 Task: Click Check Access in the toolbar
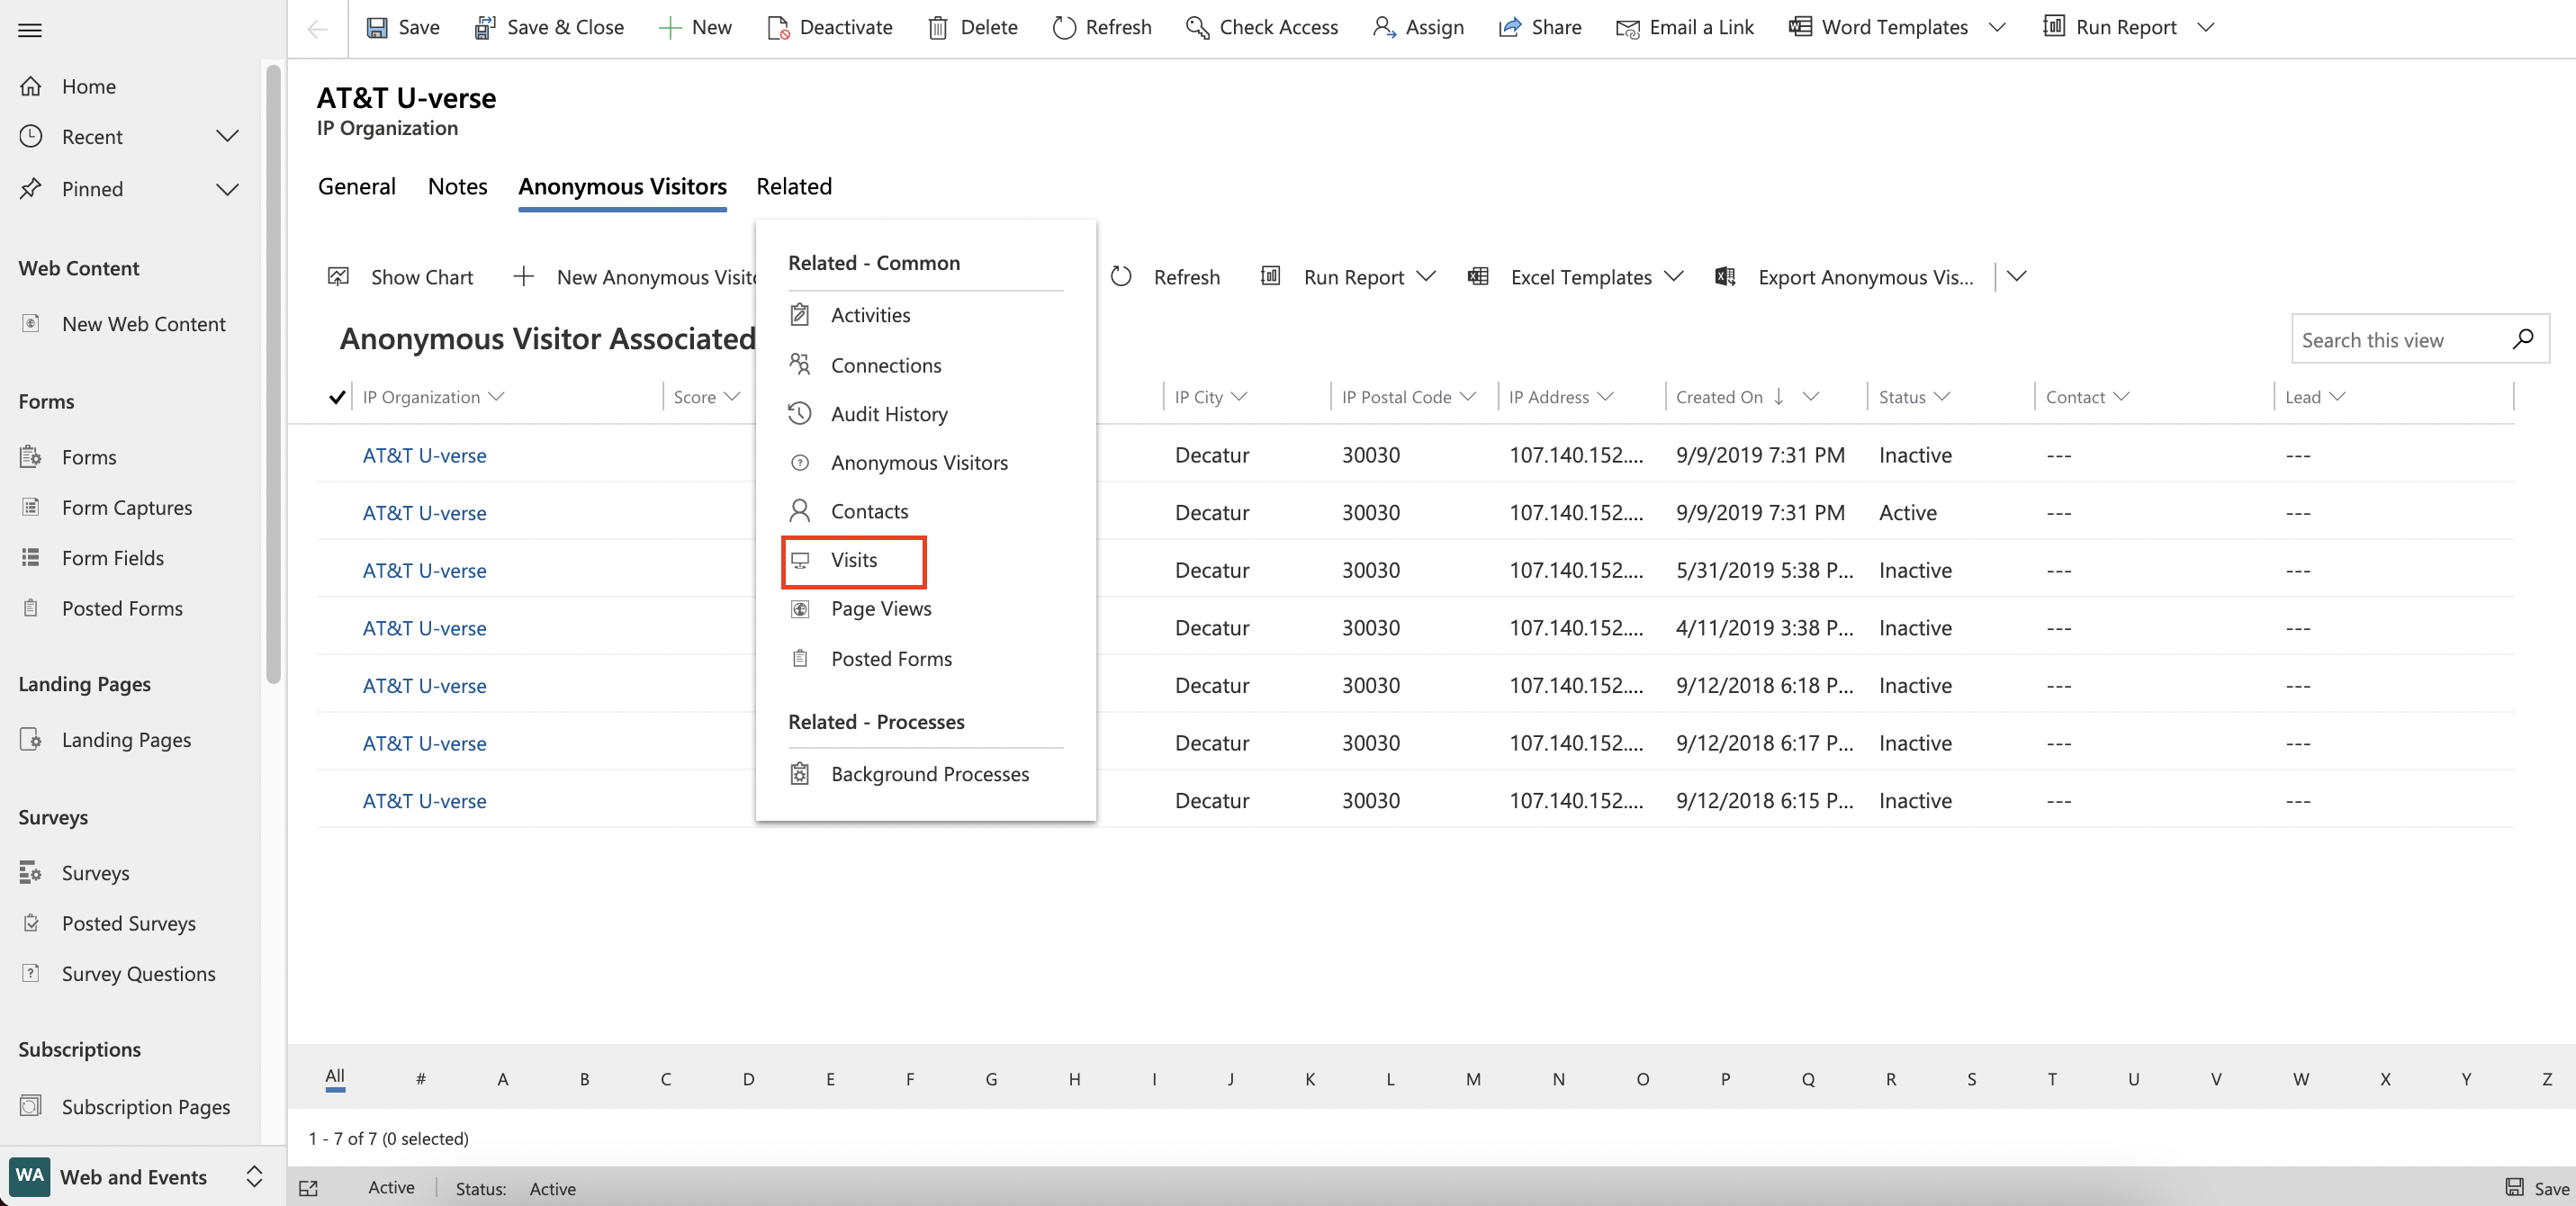point(1262,27)
